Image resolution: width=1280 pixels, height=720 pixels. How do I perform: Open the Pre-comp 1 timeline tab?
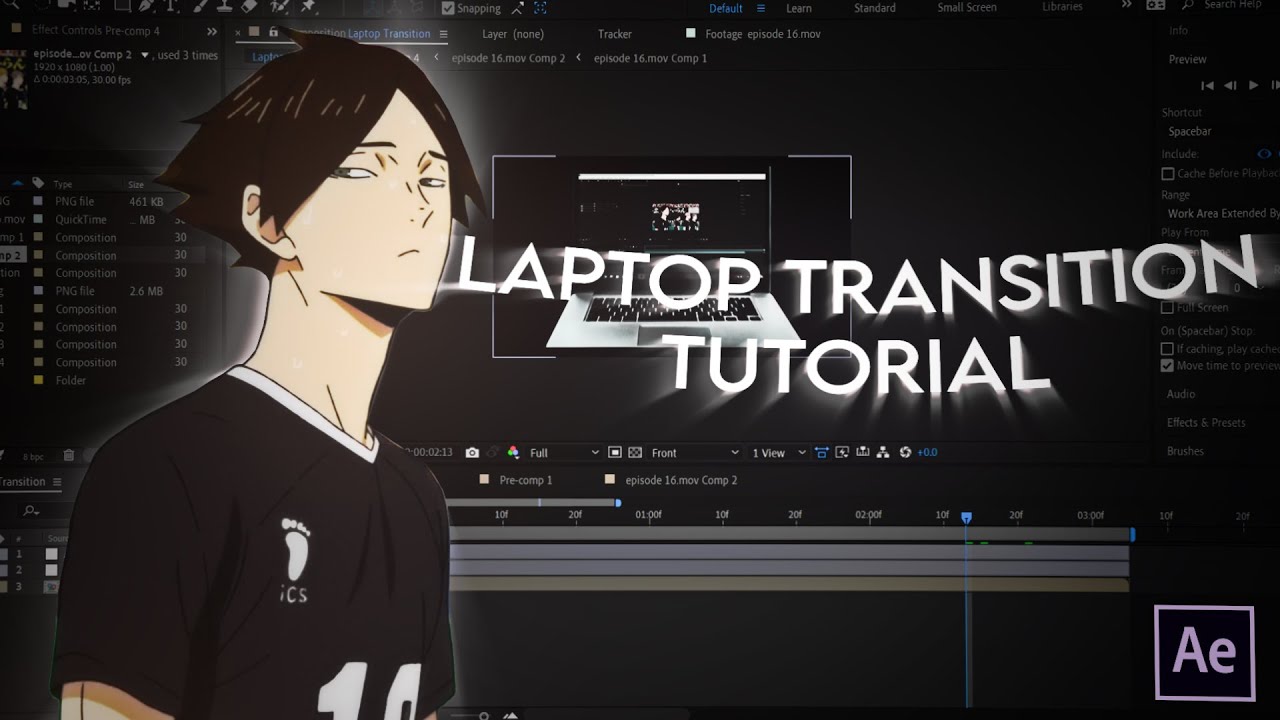[526, 480]
